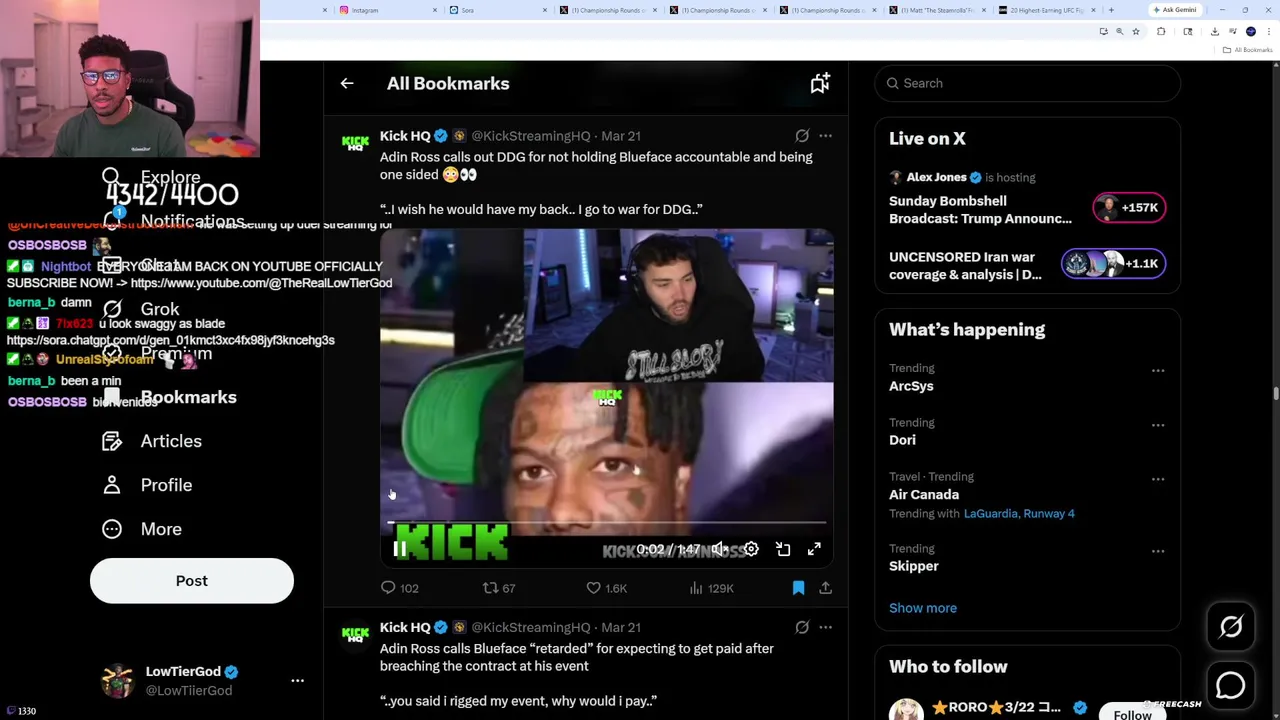Open Bookmarks in the X sidebar
The width and height of the screenshot is (1280, 720).
point(170,397)
